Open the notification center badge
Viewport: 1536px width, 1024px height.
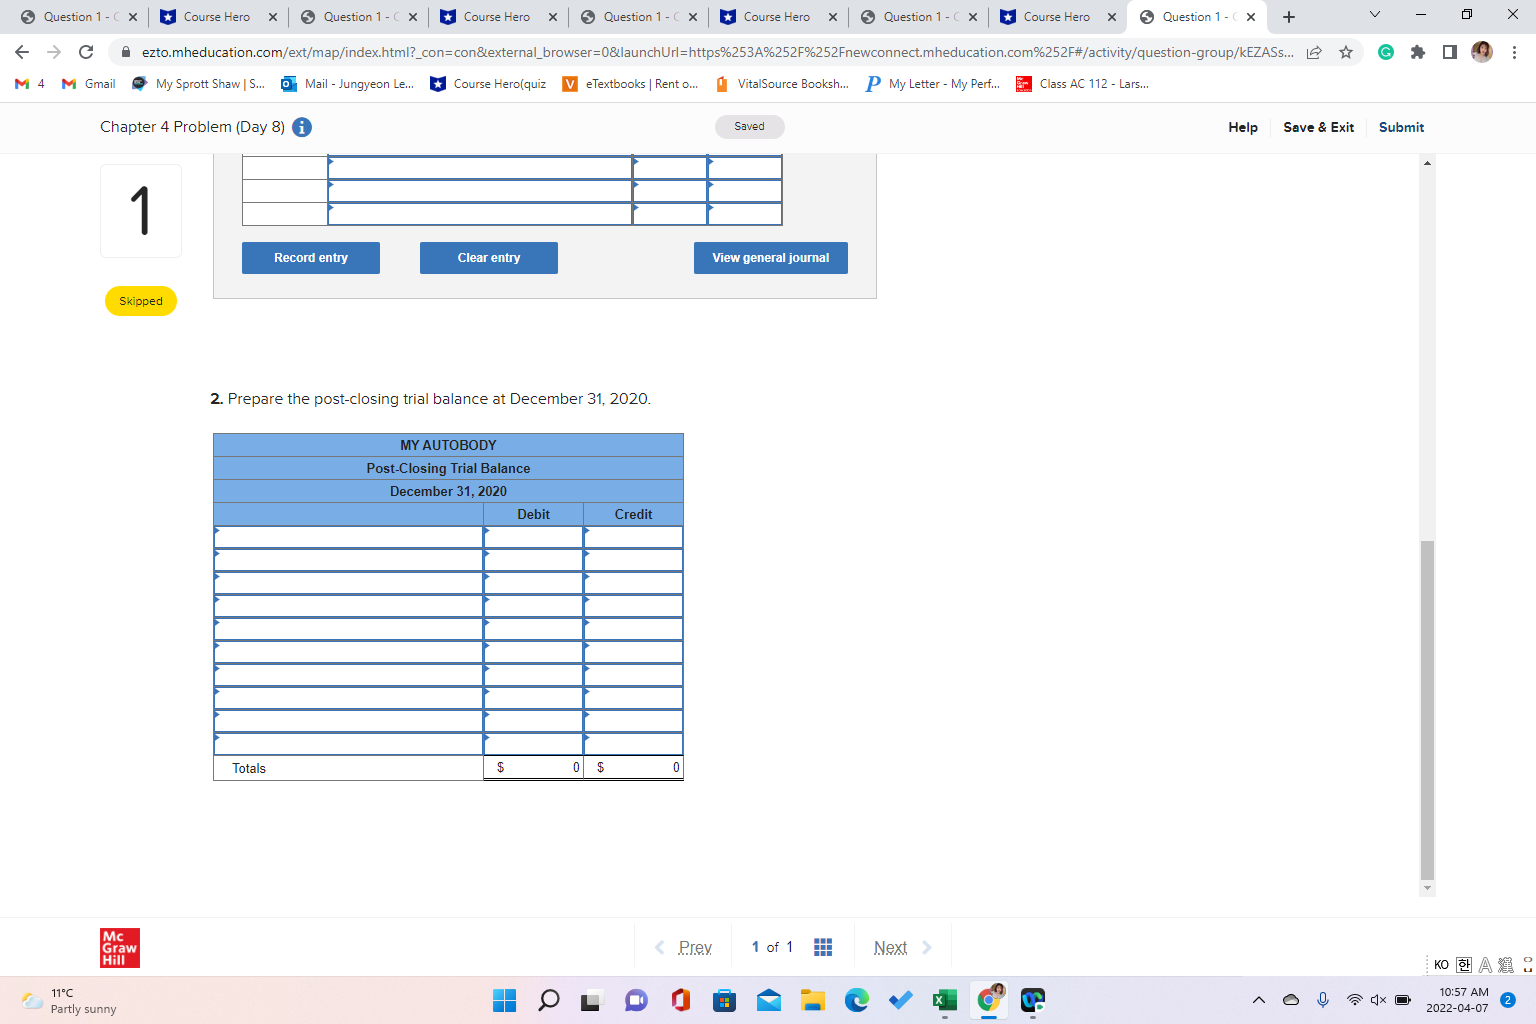click(1508, 1000)
